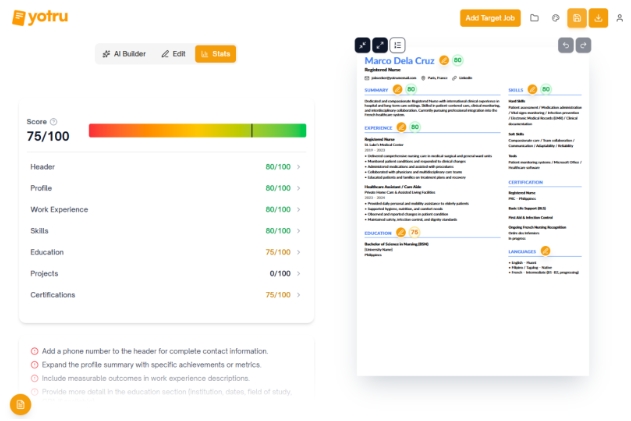Expand the Certifications score row
The image size is (631, 421).
click(x=165, y=294)
